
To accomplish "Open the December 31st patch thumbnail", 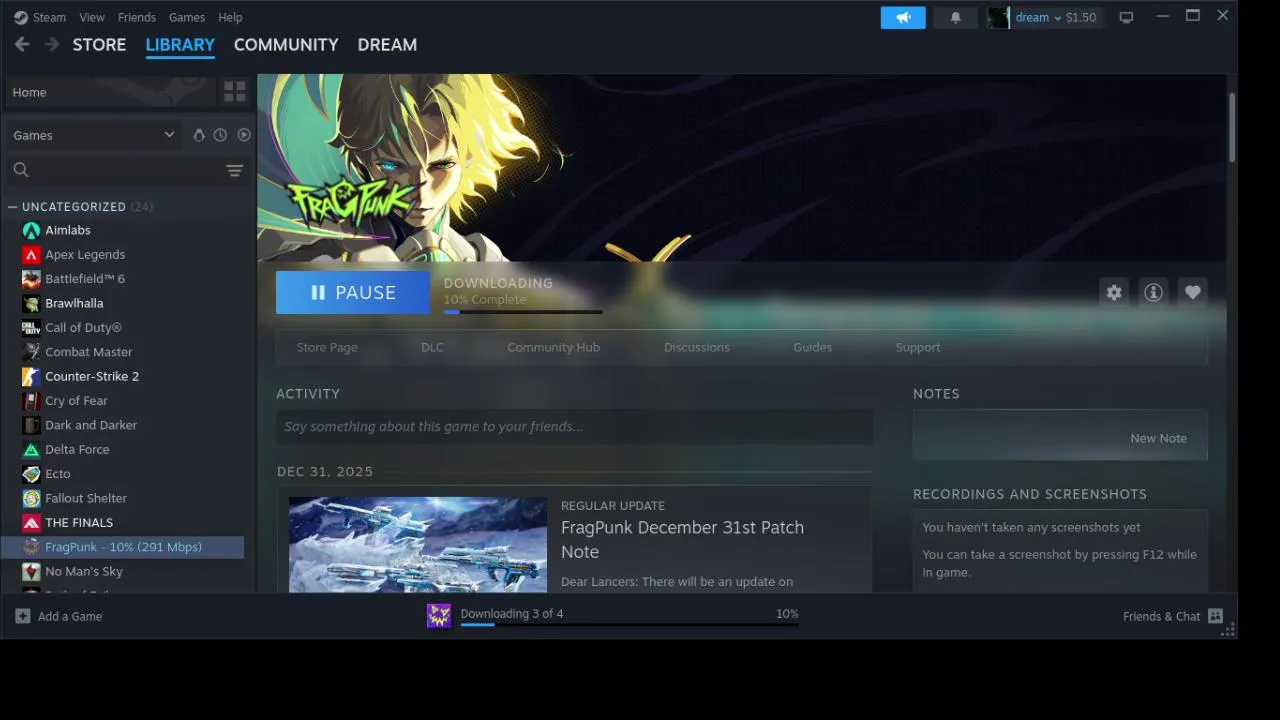I will (x=418, y=545).
